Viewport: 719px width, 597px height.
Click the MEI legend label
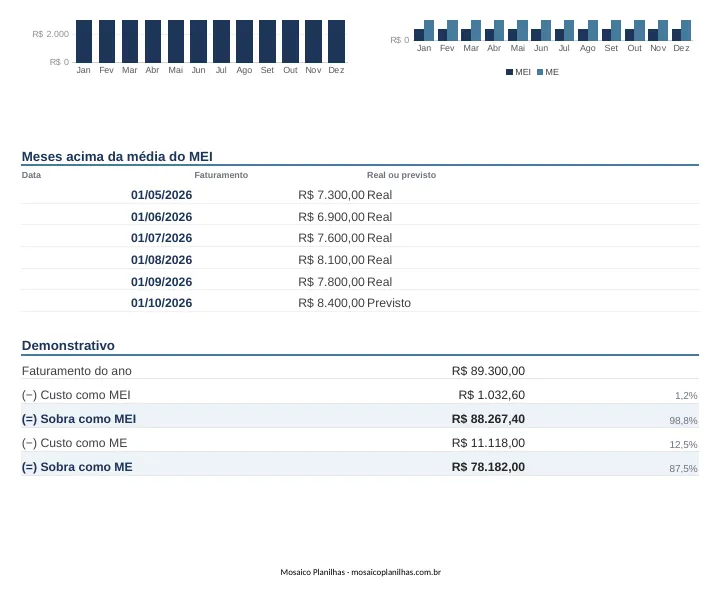tap(523, 72)
